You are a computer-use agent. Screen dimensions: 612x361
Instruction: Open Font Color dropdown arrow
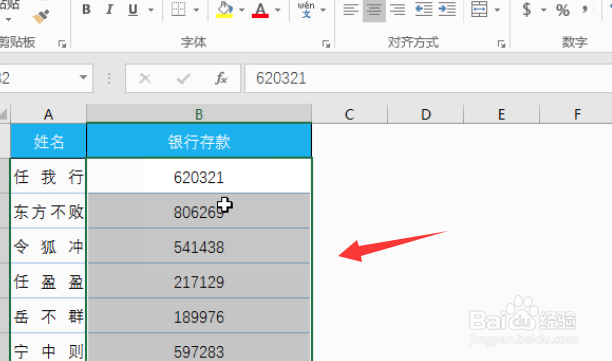[x=278, y=10]
